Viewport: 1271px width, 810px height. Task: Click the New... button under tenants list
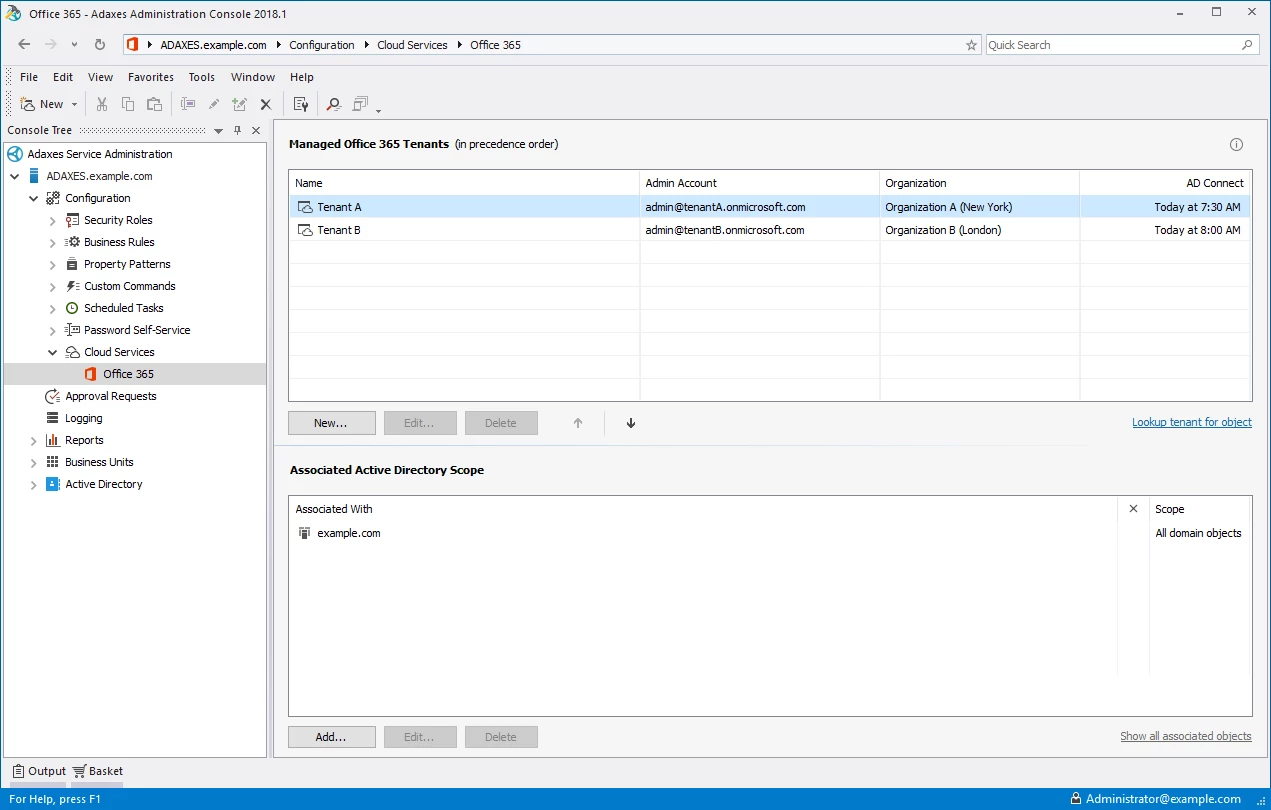[x=331, y=423]
